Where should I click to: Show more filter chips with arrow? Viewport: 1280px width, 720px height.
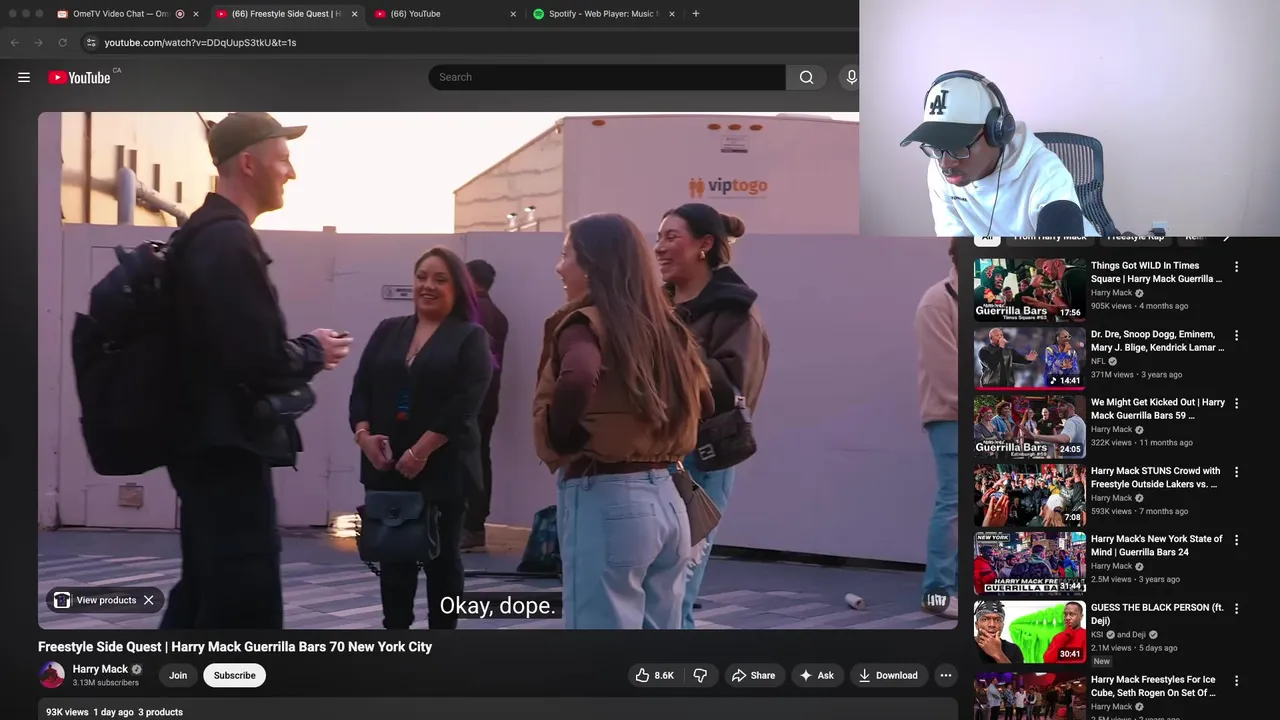click(1227, 237)
